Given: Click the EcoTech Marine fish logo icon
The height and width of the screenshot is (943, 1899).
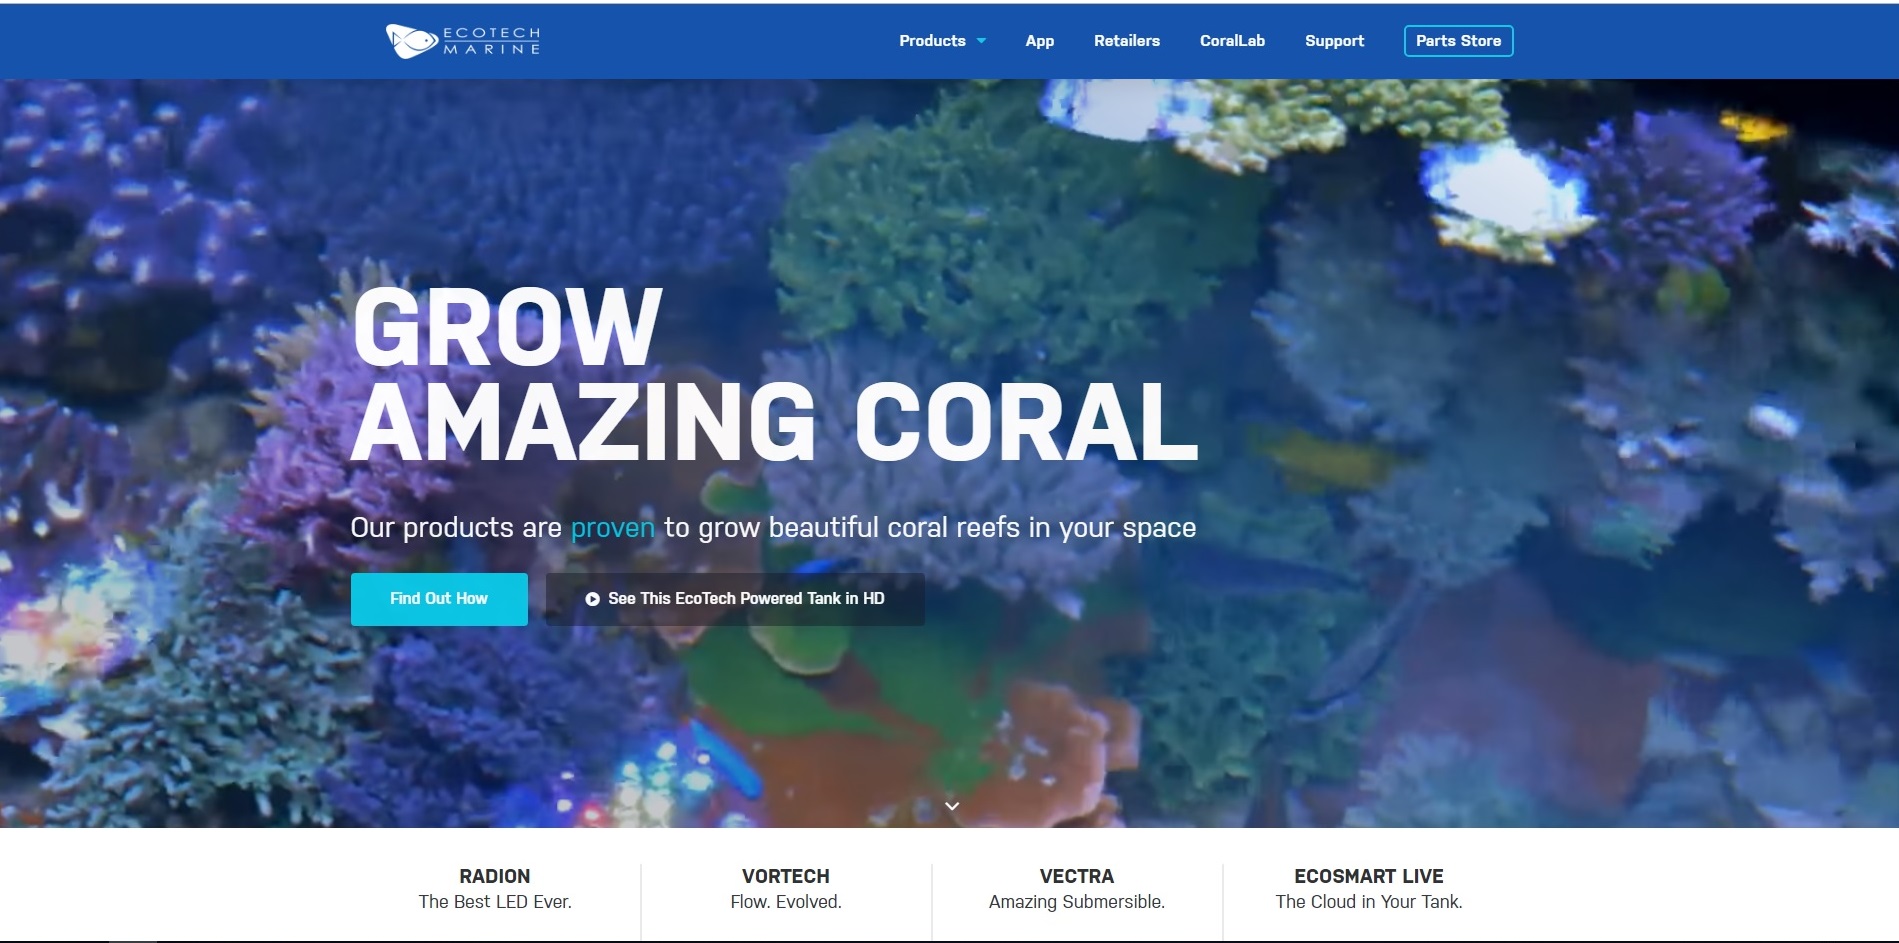Looking at the screenshot, I should coord(411,41).
